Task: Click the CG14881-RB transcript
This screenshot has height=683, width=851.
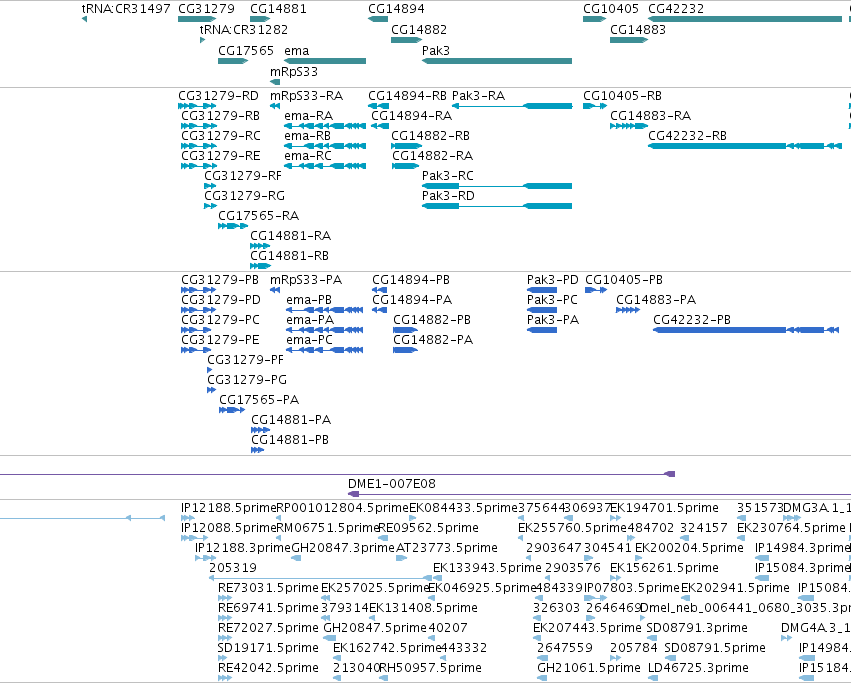Action: click(x=261, y=266)
